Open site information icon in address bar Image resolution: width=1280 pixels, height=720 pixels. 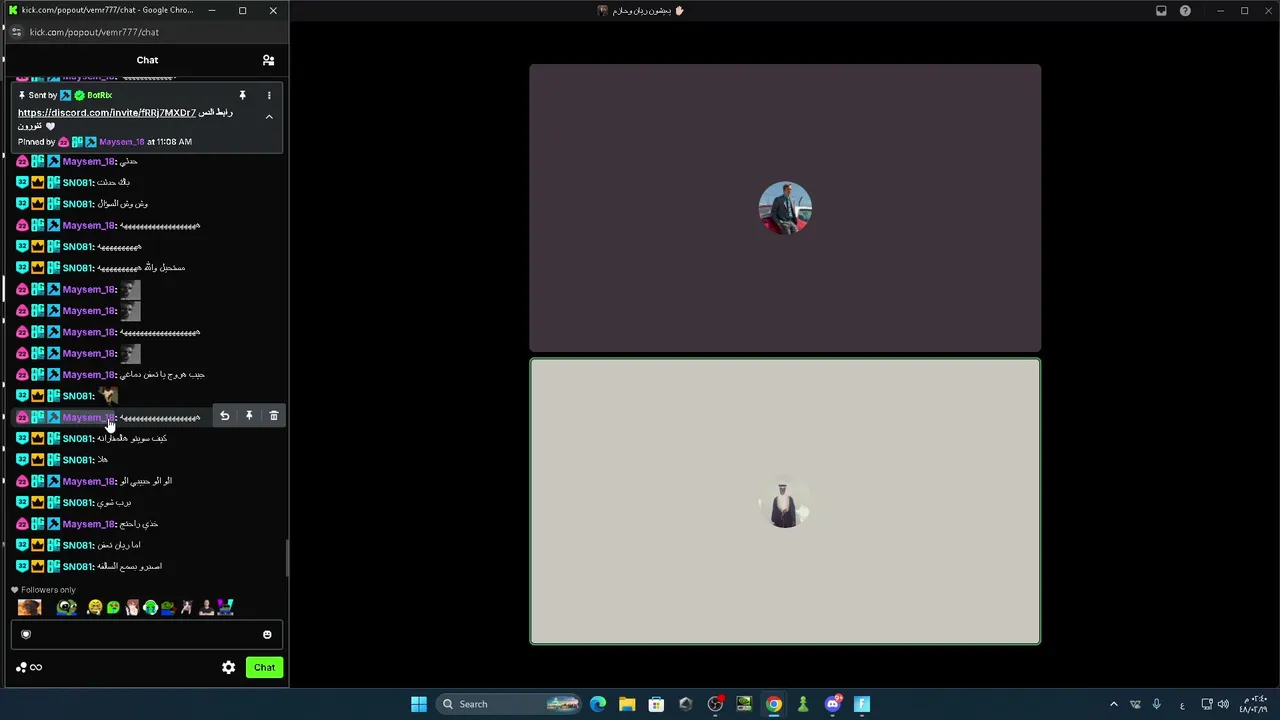(16, 32)
